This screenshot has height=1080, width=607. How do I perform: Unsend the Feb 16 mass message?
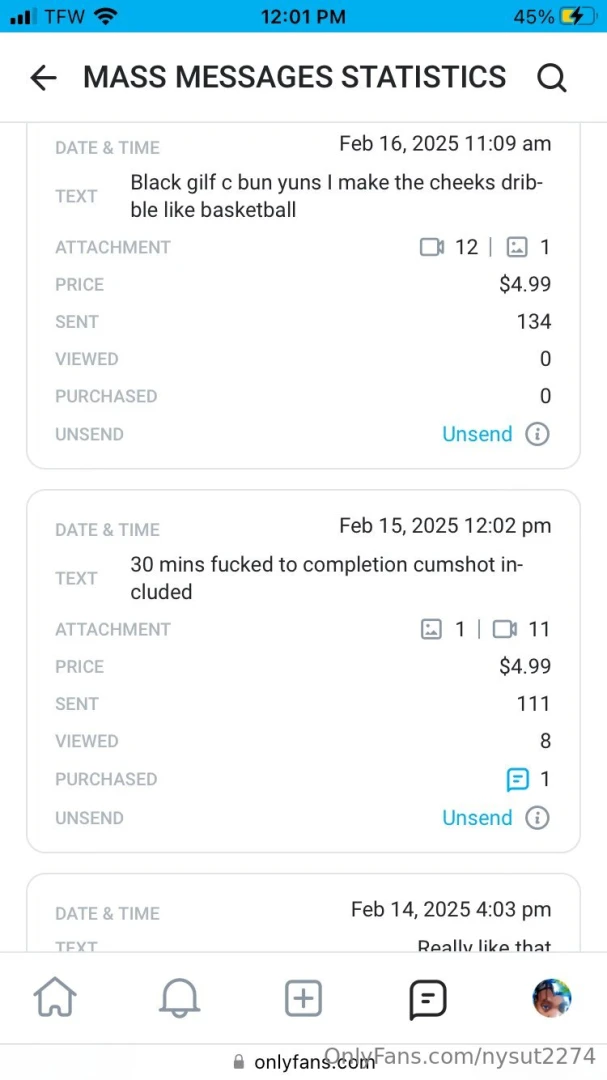pos(477,434)
